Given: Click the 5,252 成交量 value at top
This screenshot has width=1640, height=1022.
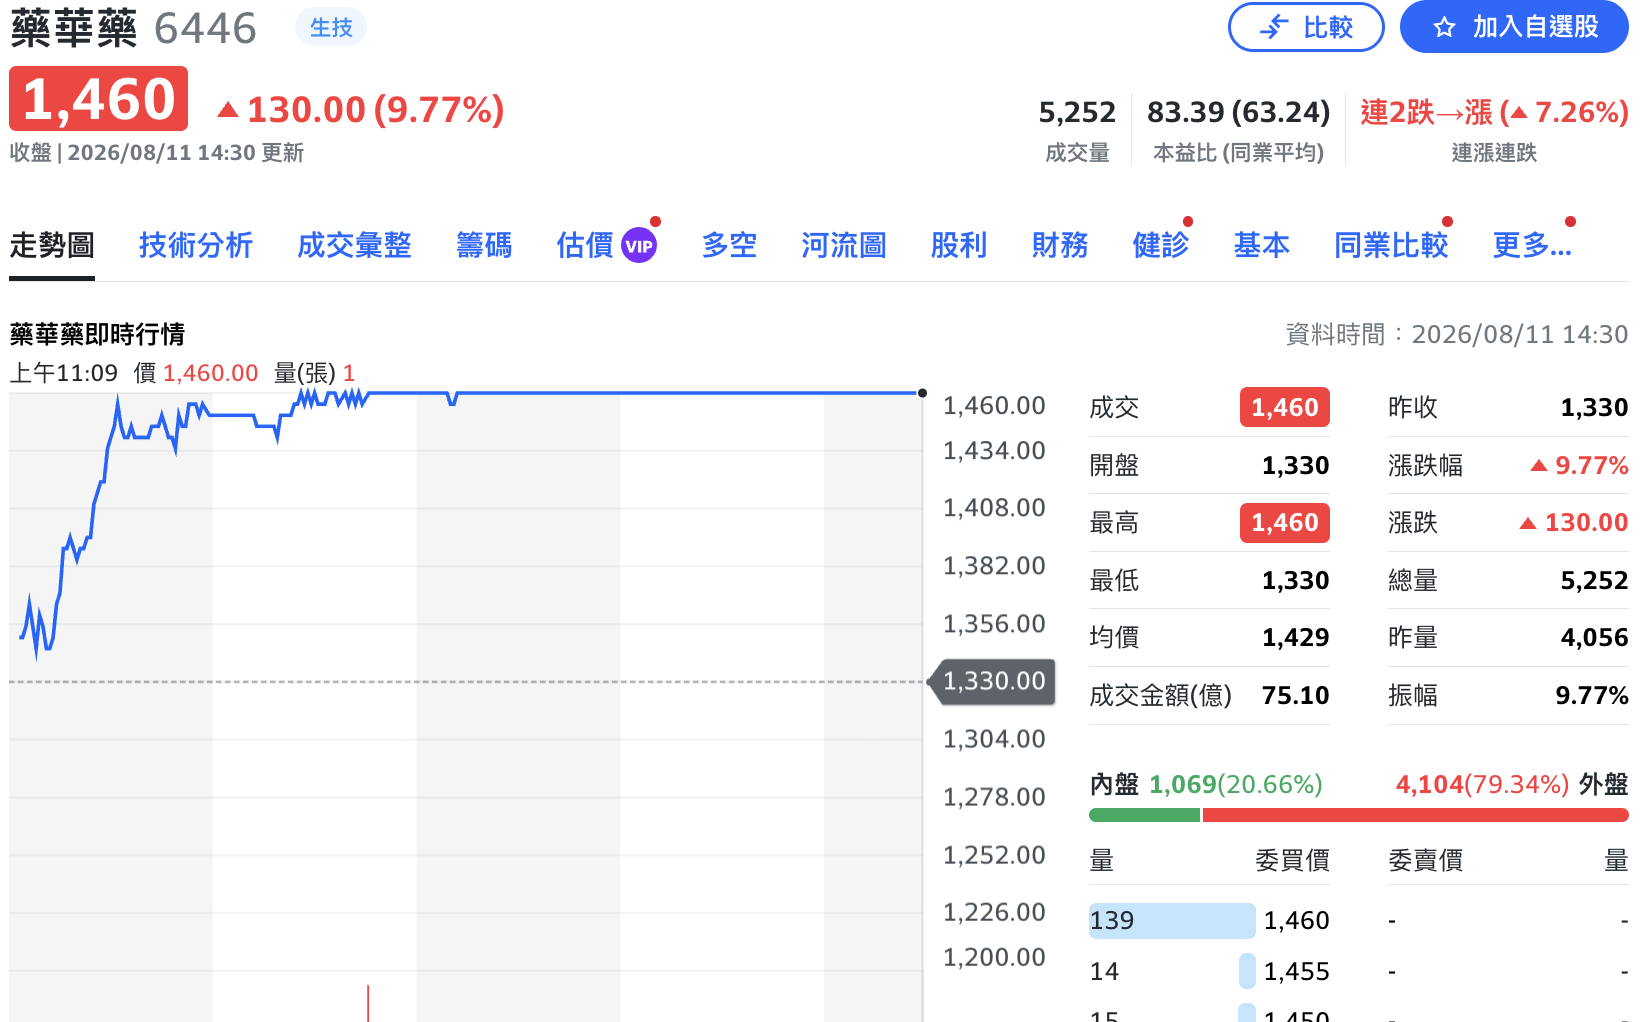Looking at the screenshot, I should pyautogui.click(x=1077, y=112).
